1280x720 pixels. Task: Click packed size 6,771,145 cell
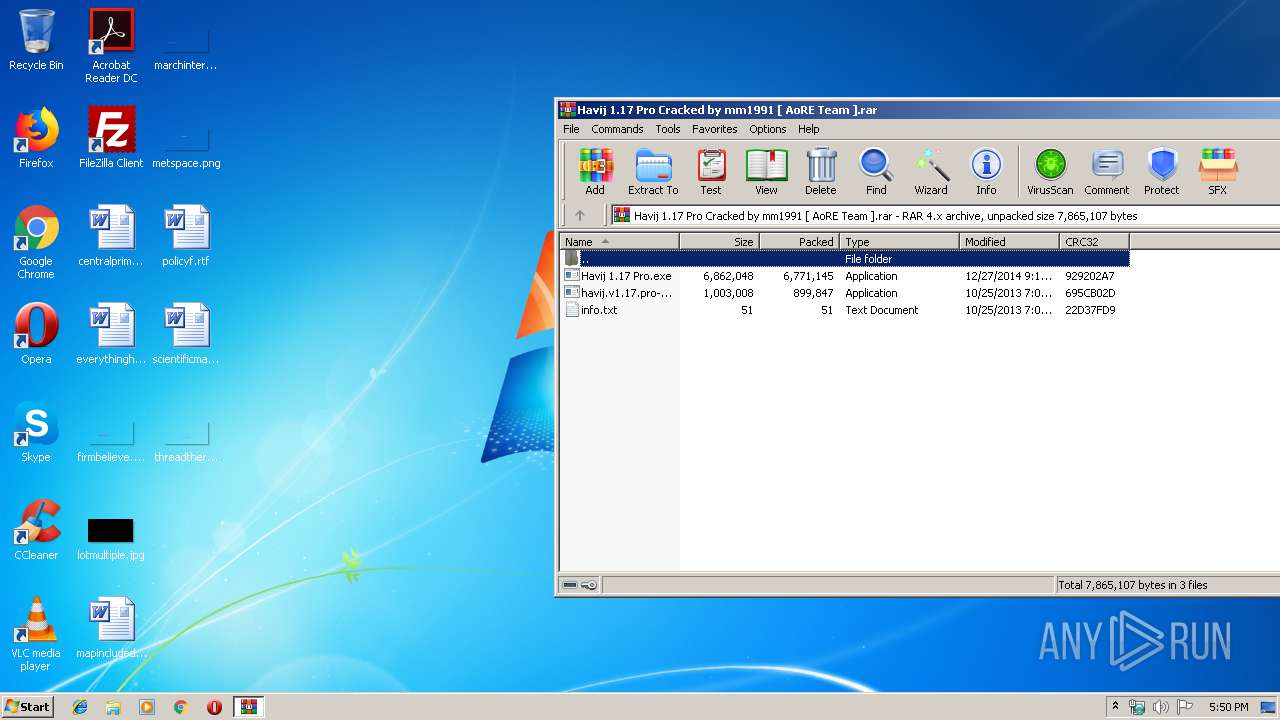click(808, 276)
